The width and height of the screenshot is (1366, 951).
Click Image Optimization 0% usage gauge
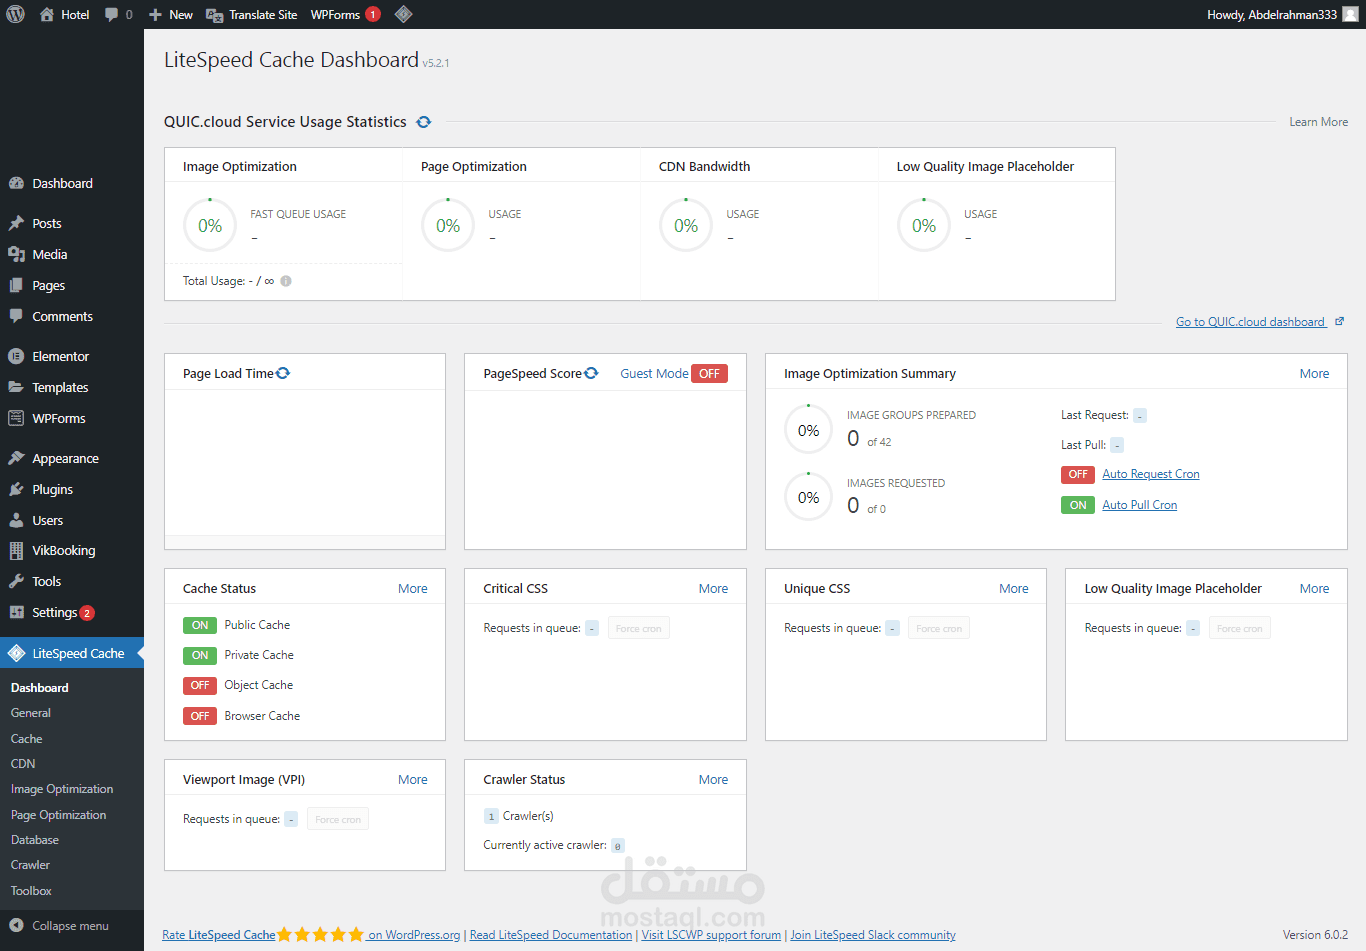coord(210,226)
